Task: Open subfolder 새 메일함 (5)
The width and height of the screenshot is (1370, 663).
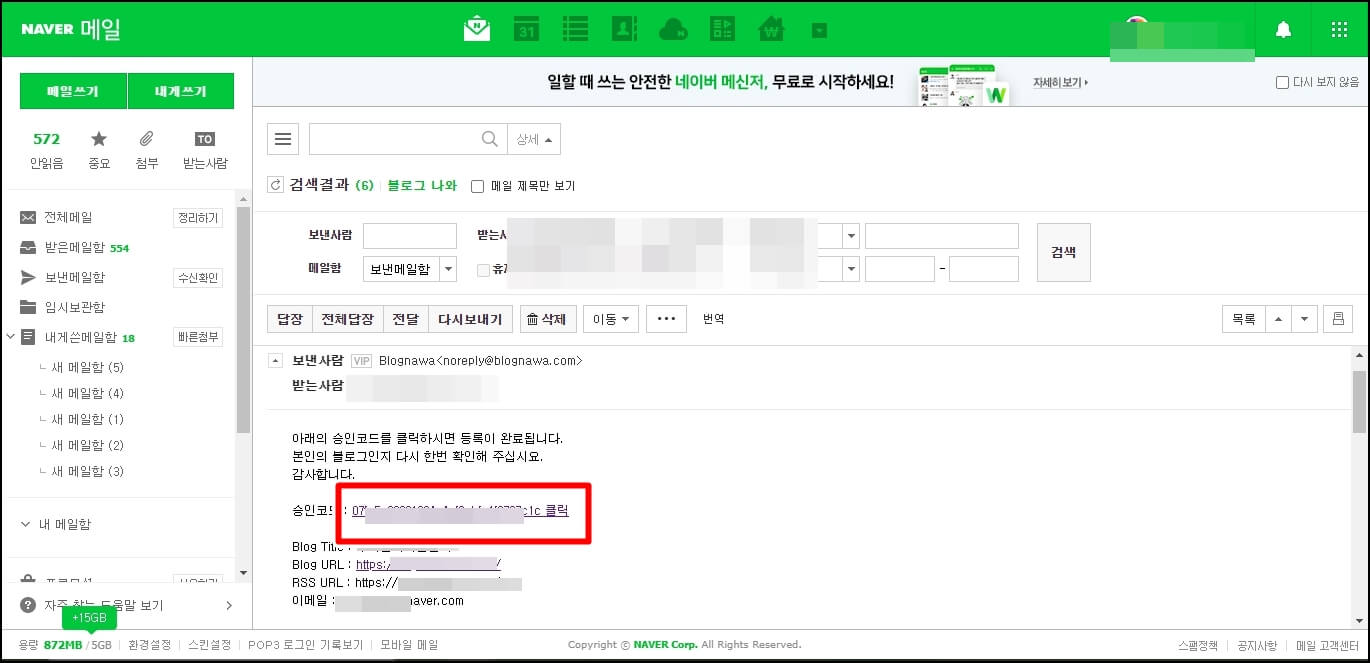Action: click(87, 367)
